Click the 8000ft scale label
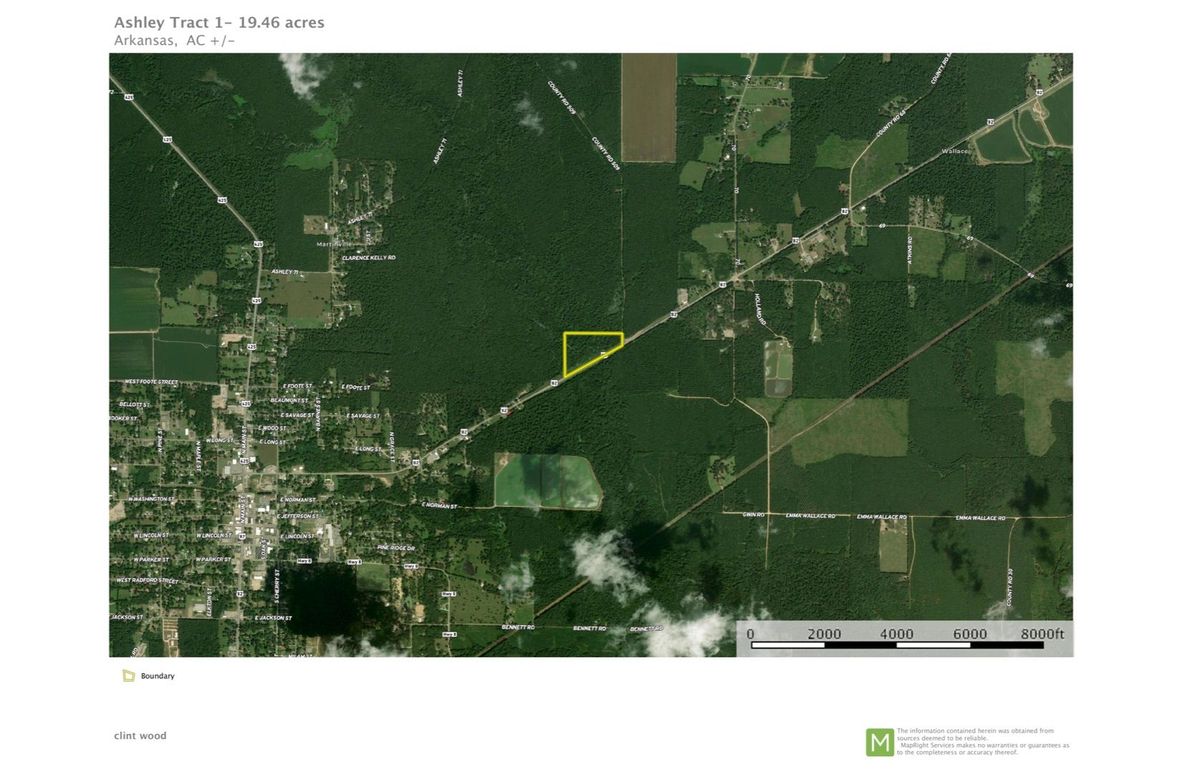The image size is (1182, 772). 1044,633
